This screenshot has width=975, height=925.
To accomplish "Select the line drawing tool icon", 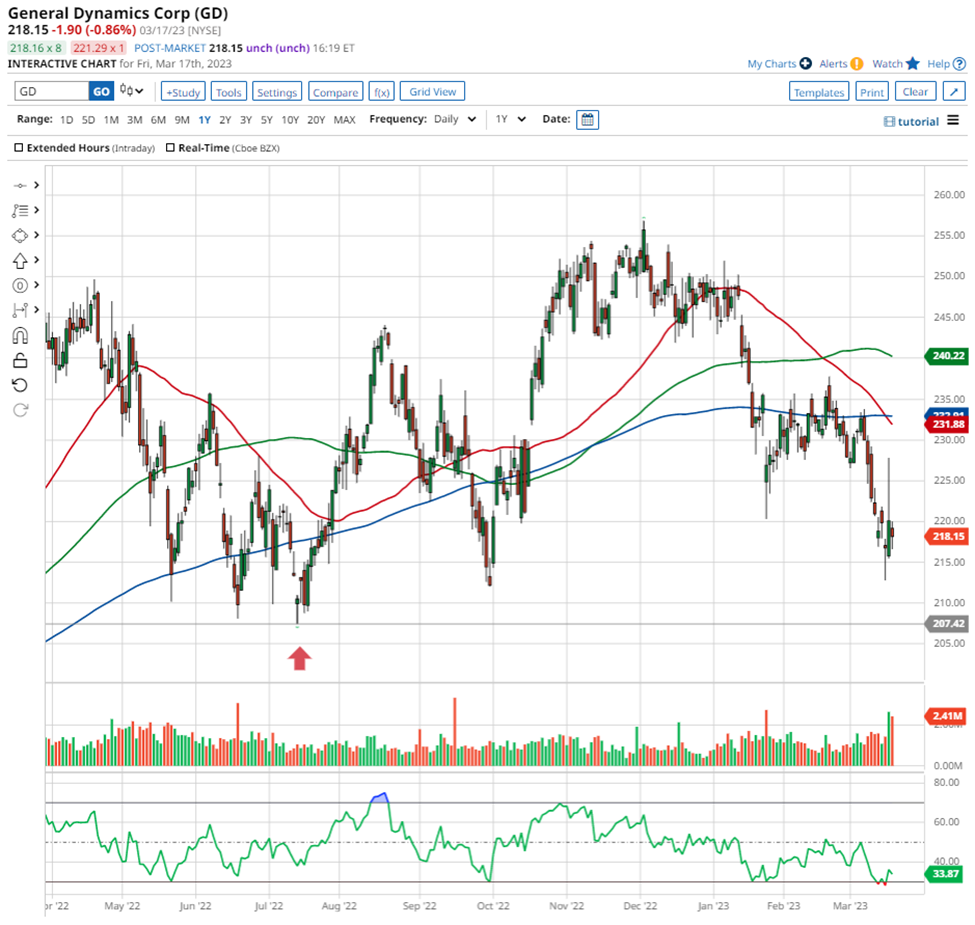I will (20, 185).
